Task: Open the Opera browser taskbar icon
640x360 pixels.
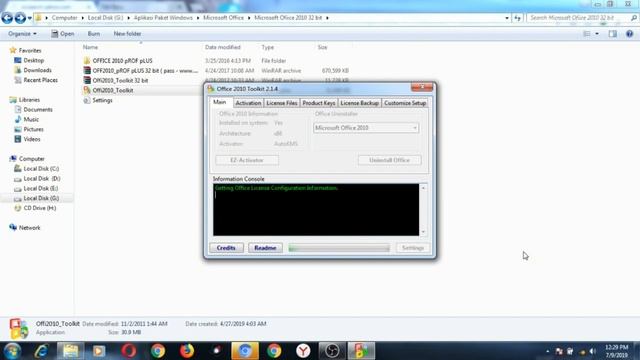Action: click(x=129, y=351)
